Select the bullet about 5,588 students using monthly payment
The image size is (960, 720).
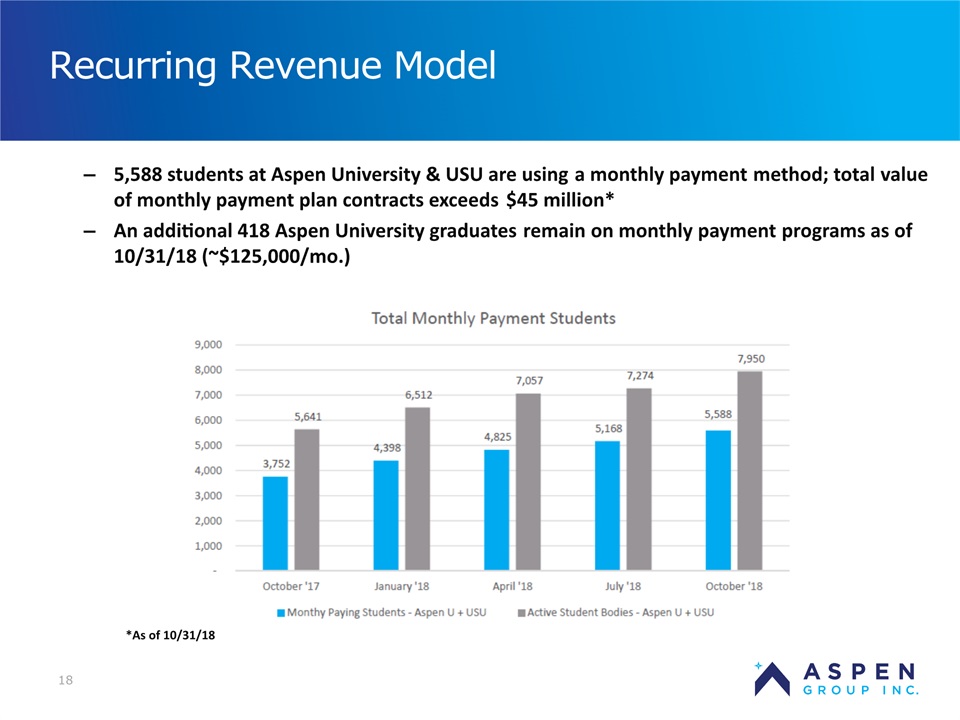(x=520, y=187)
